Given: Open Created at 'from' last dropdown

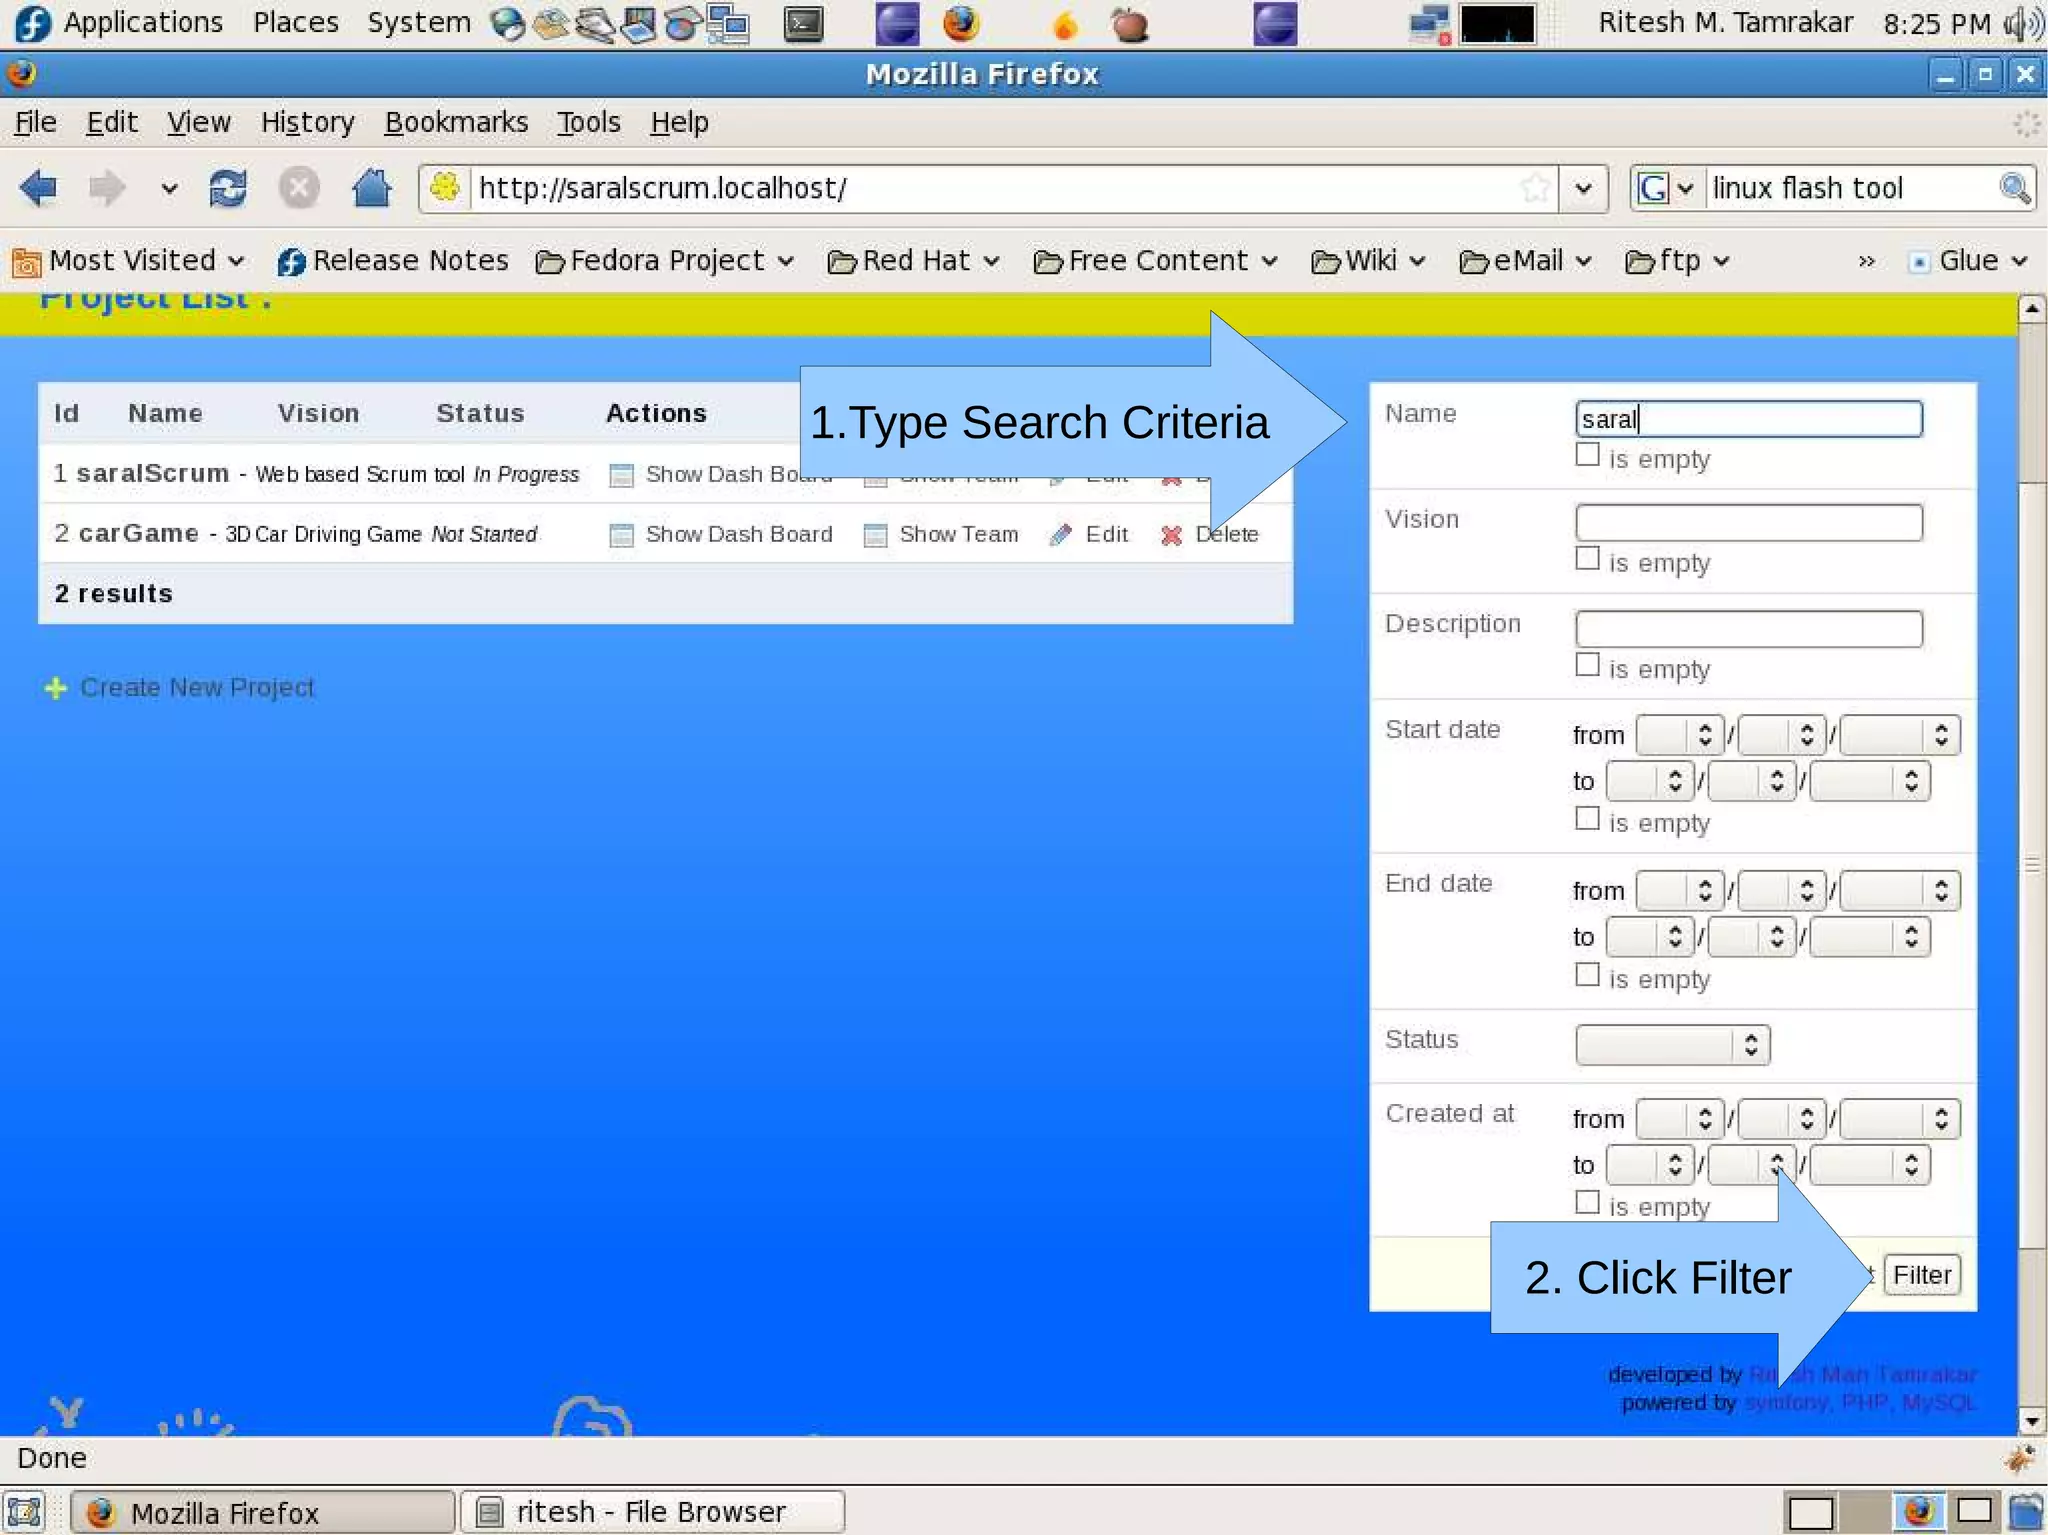Looking at the screenshot, I should pyautogui.click(x=1899, y=1119).
